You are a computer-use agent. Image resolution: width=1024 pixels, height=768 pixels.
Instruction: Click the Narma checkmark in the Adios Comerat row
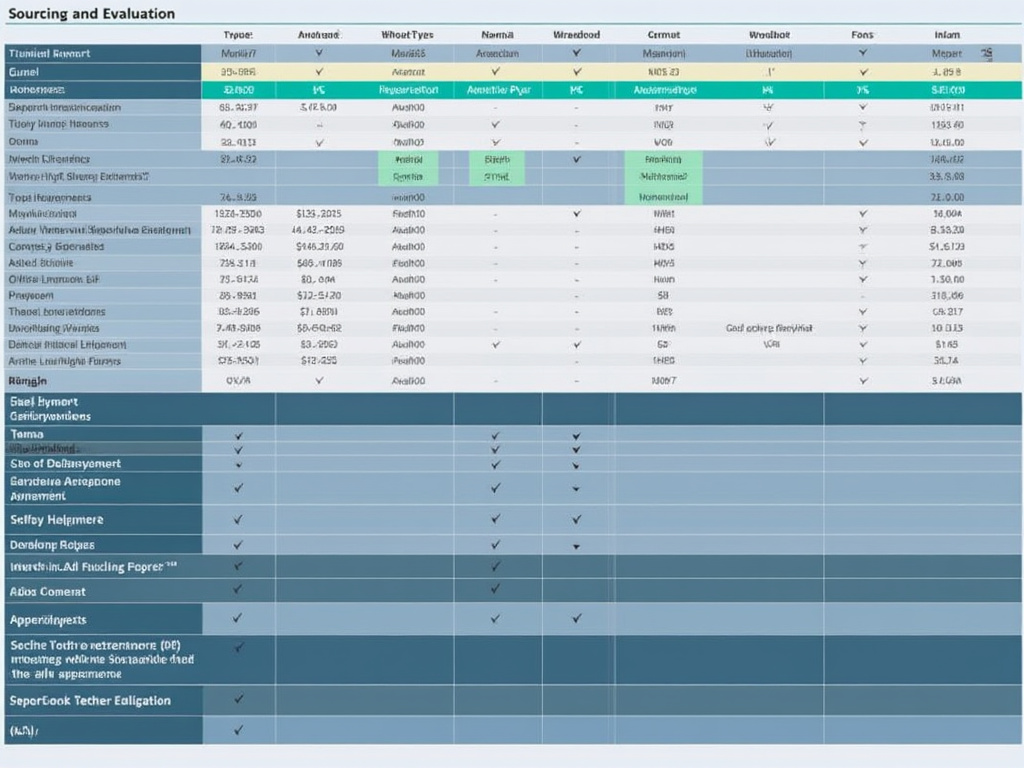coord(495,590)
